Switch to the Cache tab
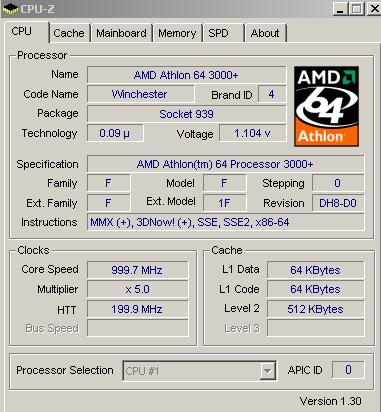The height and width of the screenshot is (412, 381). (x=69, y=33)
